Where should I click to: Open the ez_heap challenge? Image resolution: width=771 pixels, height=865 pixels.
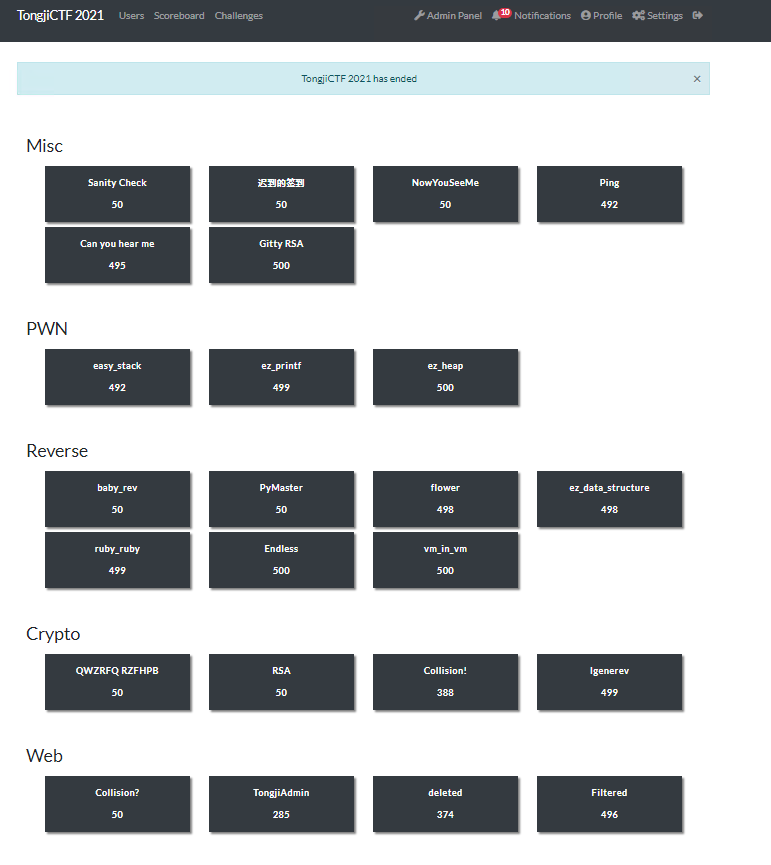point(446,377)
